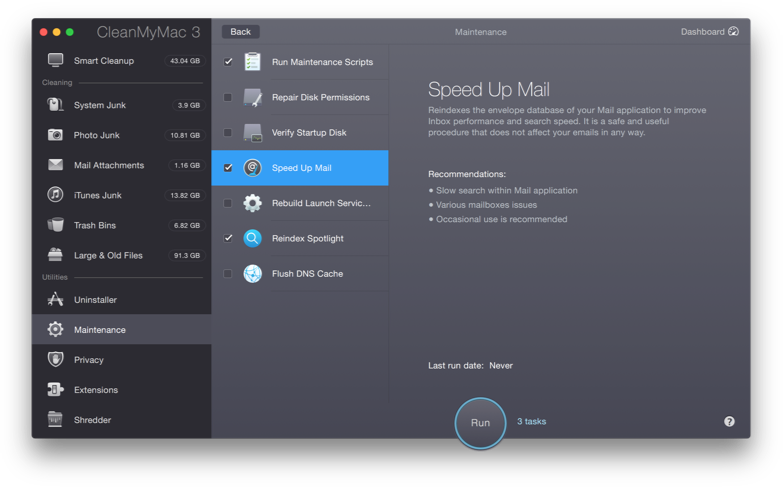This screenshot has width=783, height=487.
Task: Click the Speed Up Mail icon
Action: 253,168
